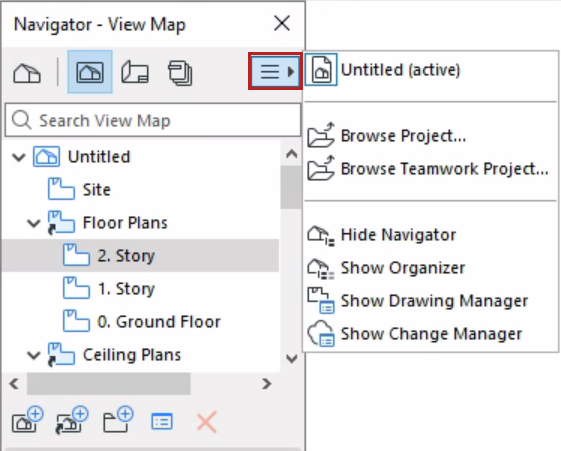Click the horizontal scrollbar thumb
This screenshot has height=451, width=561.
click(x=109, y=384)
